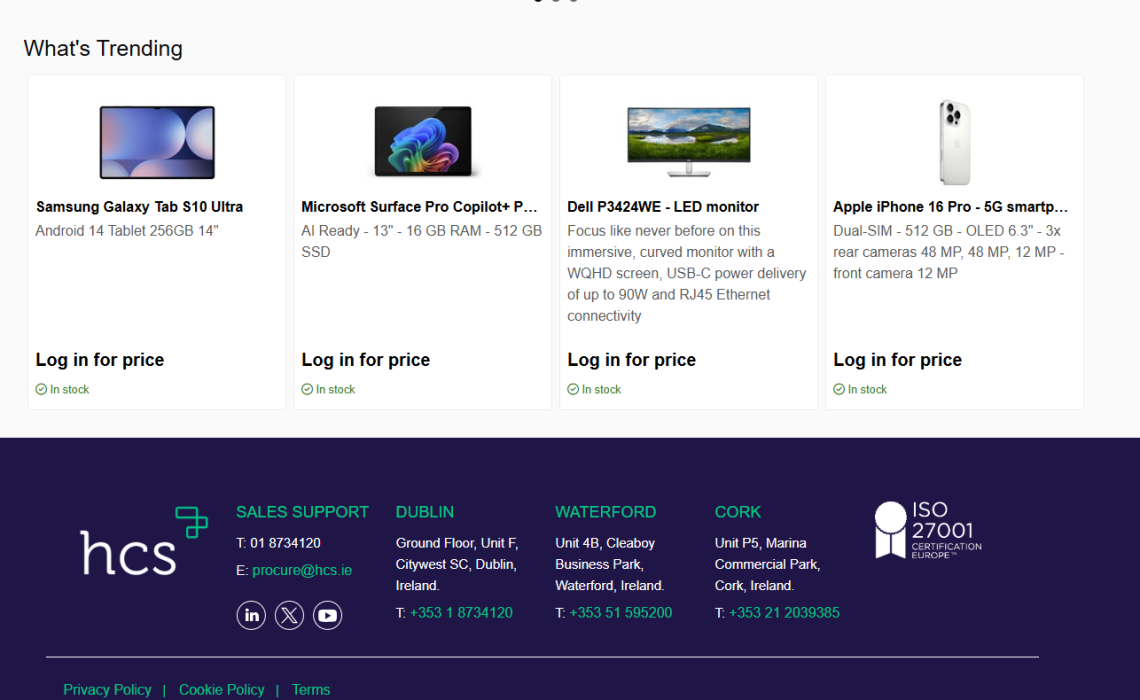Click sales phone T: 01 8734120
Viewport: 1140px width, 700px height.
[278, 543]
